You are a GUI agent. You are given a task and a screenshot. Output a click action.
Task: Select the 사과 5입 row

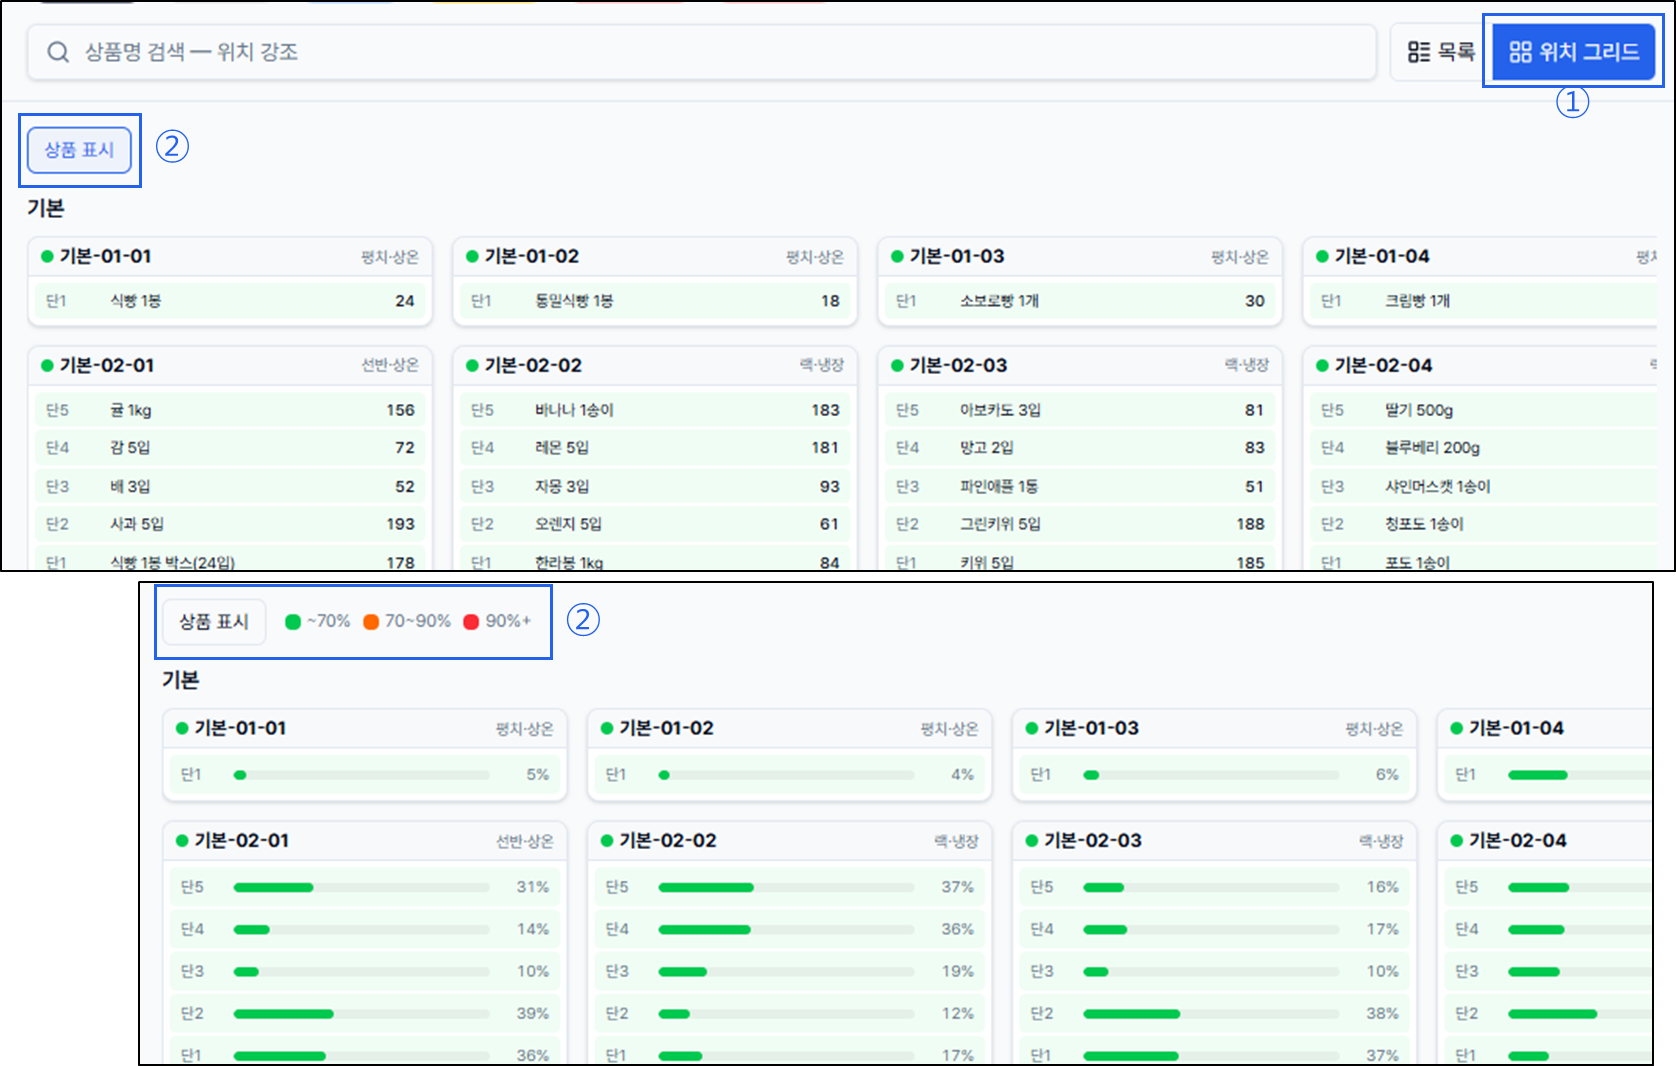click(230, 524)
